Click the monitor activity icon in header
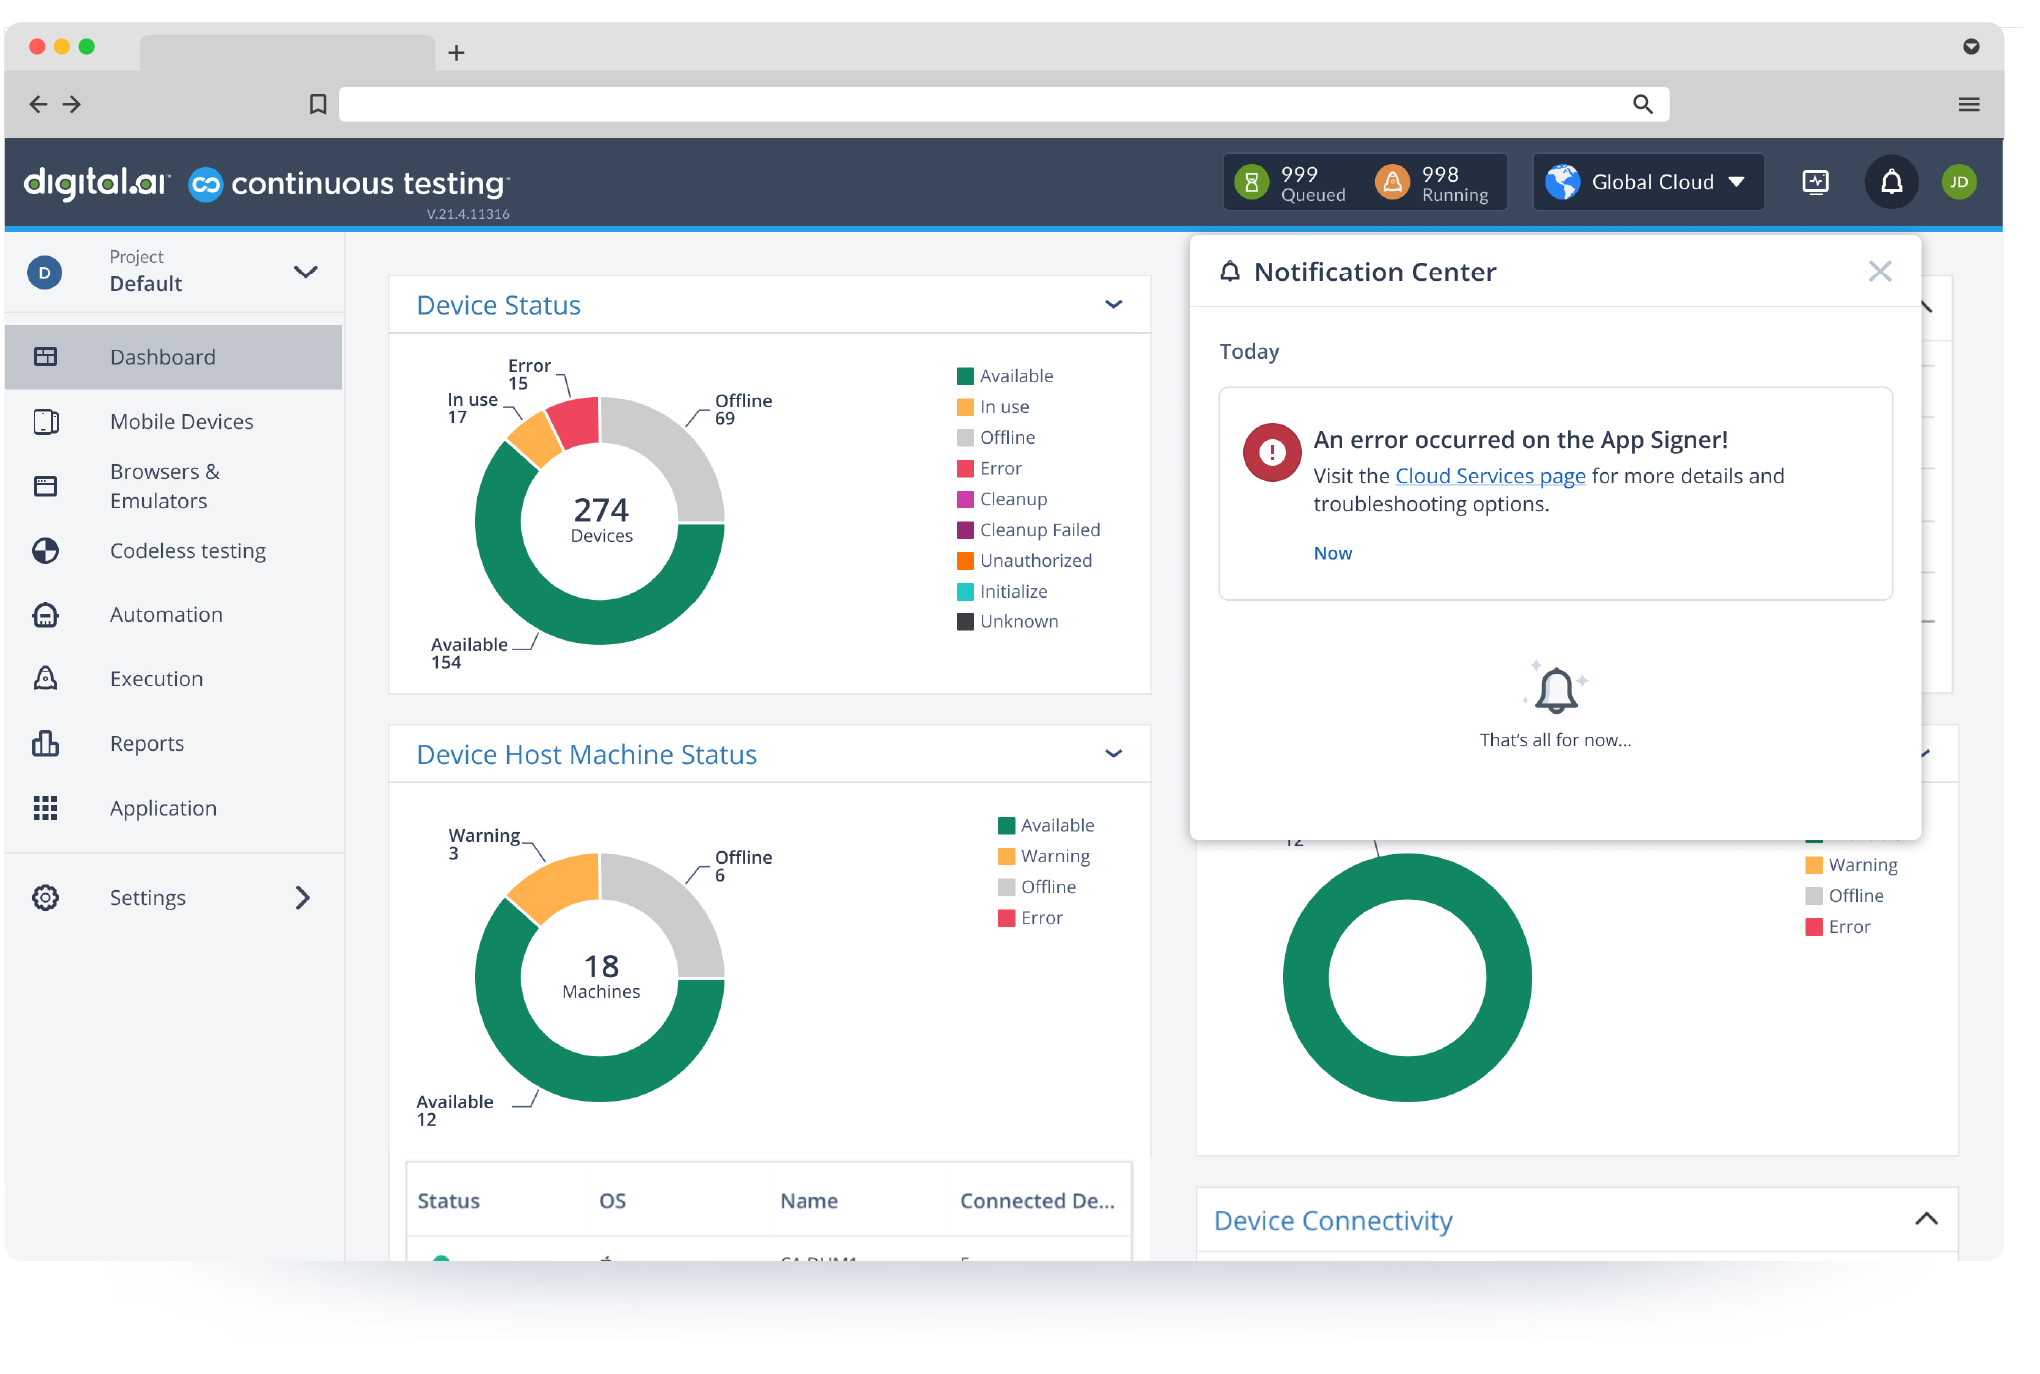 click(1815, 182)
